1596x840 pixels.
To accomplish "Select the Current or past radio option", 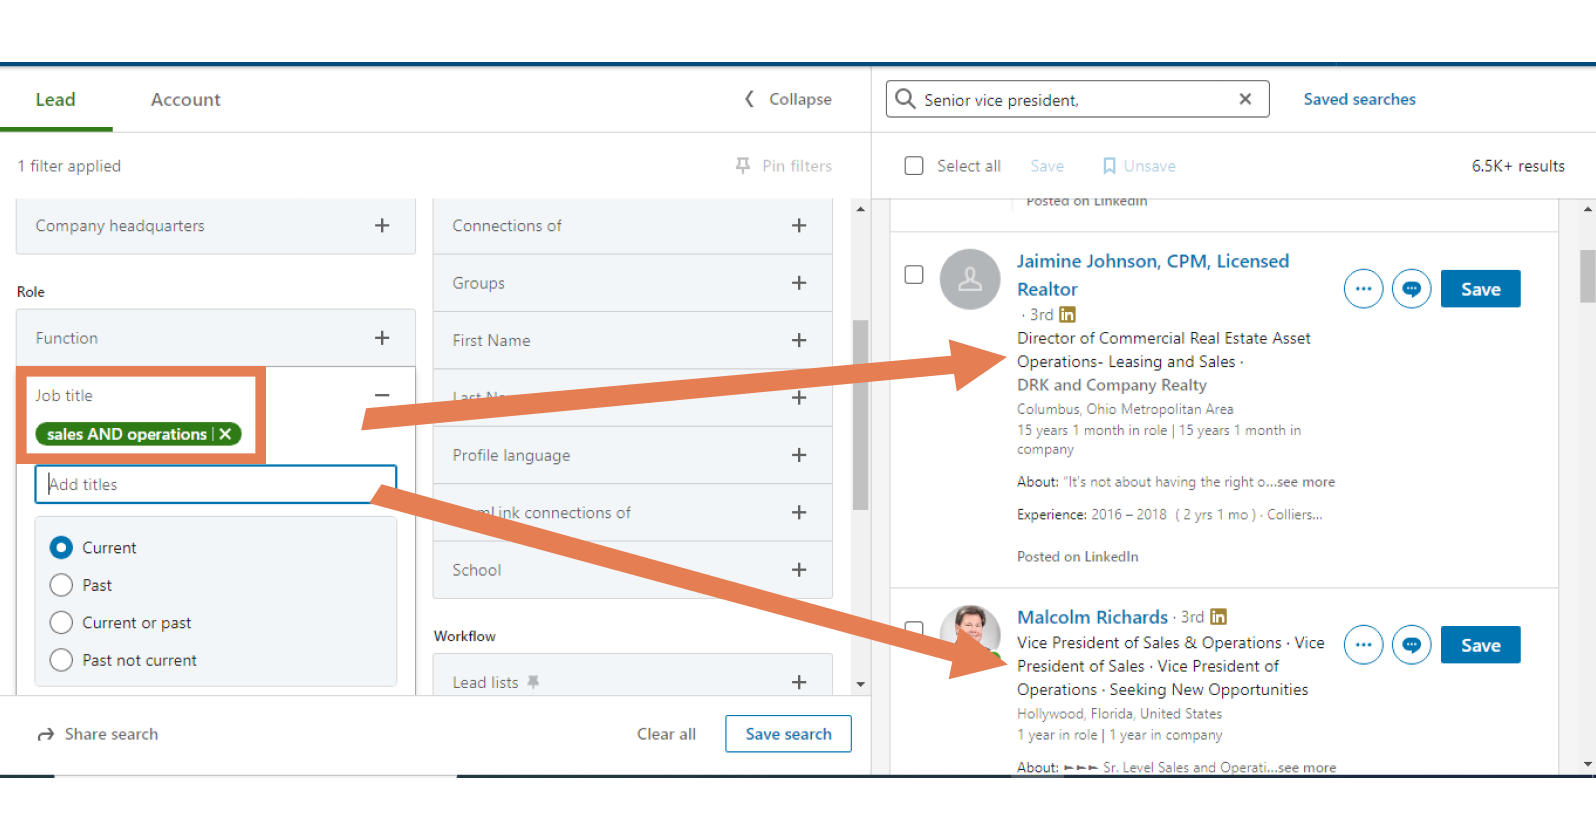I will (x=61, y=623).
